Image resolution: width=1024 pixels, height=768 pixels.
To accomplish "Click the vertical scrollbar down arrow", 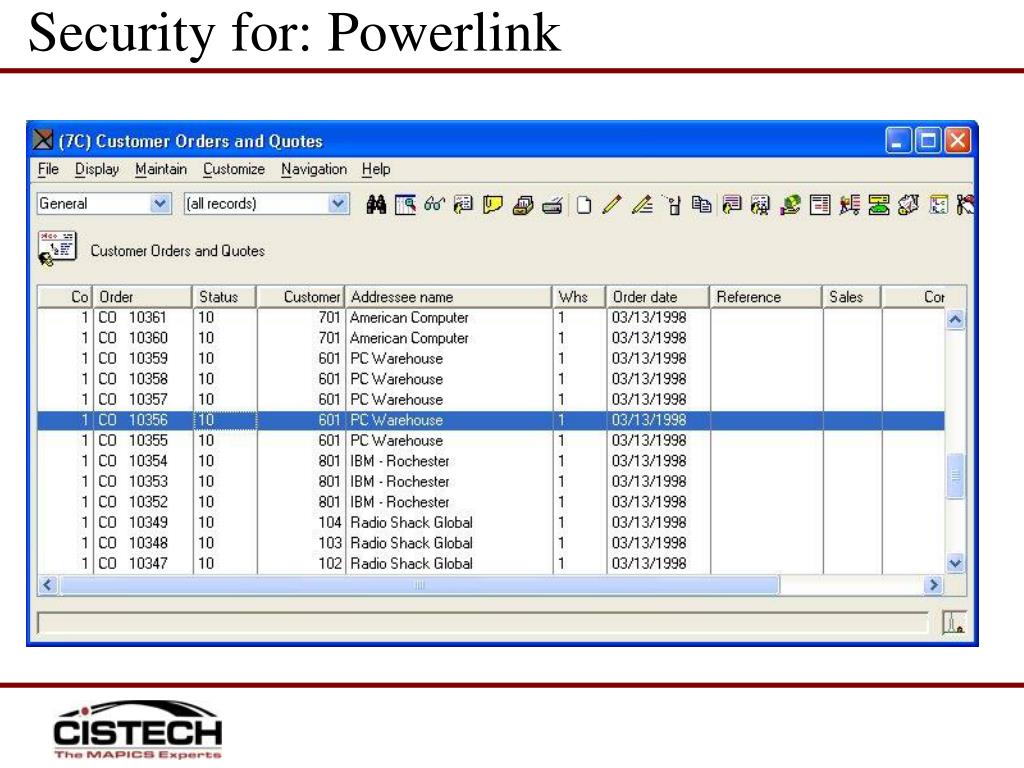I will click(955, 563).
